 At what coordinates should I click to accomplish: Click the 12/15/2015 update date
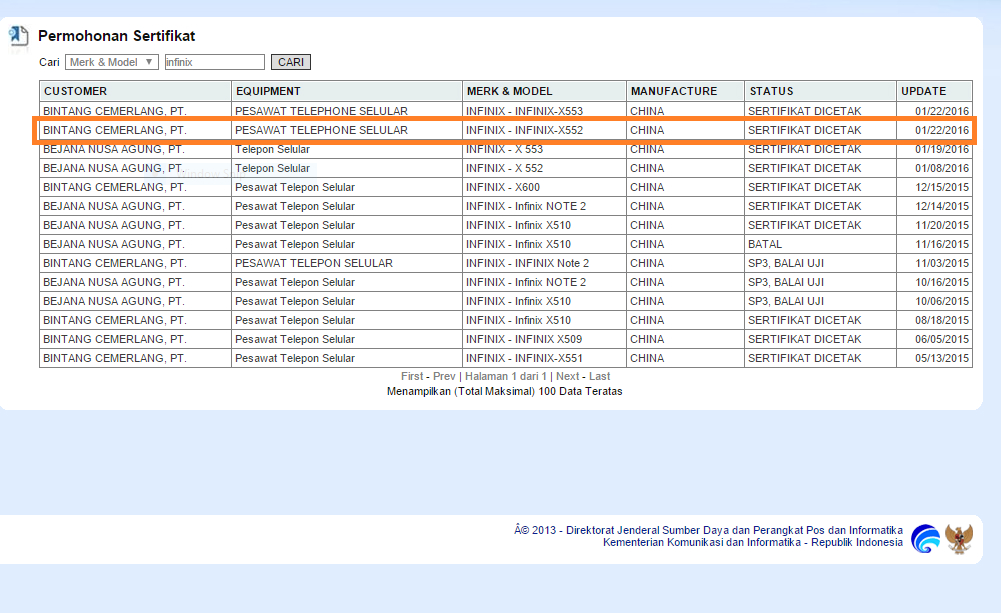point(942,187)
